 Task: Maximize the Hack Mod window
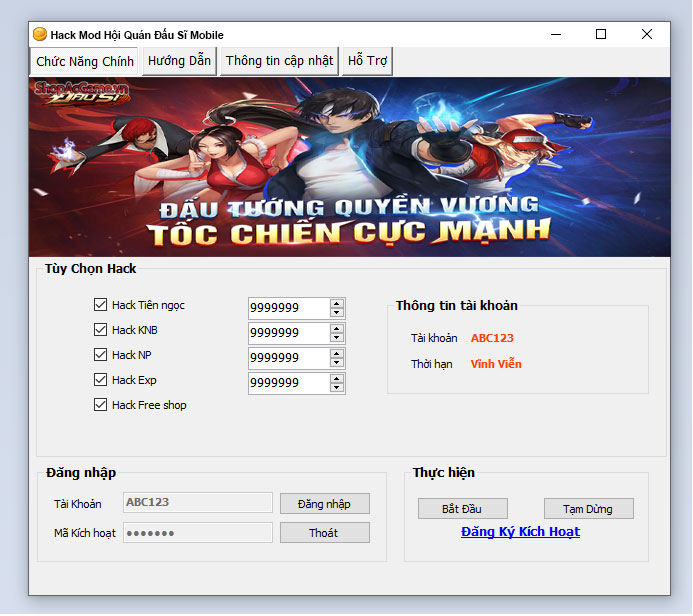tap(601, 34)
